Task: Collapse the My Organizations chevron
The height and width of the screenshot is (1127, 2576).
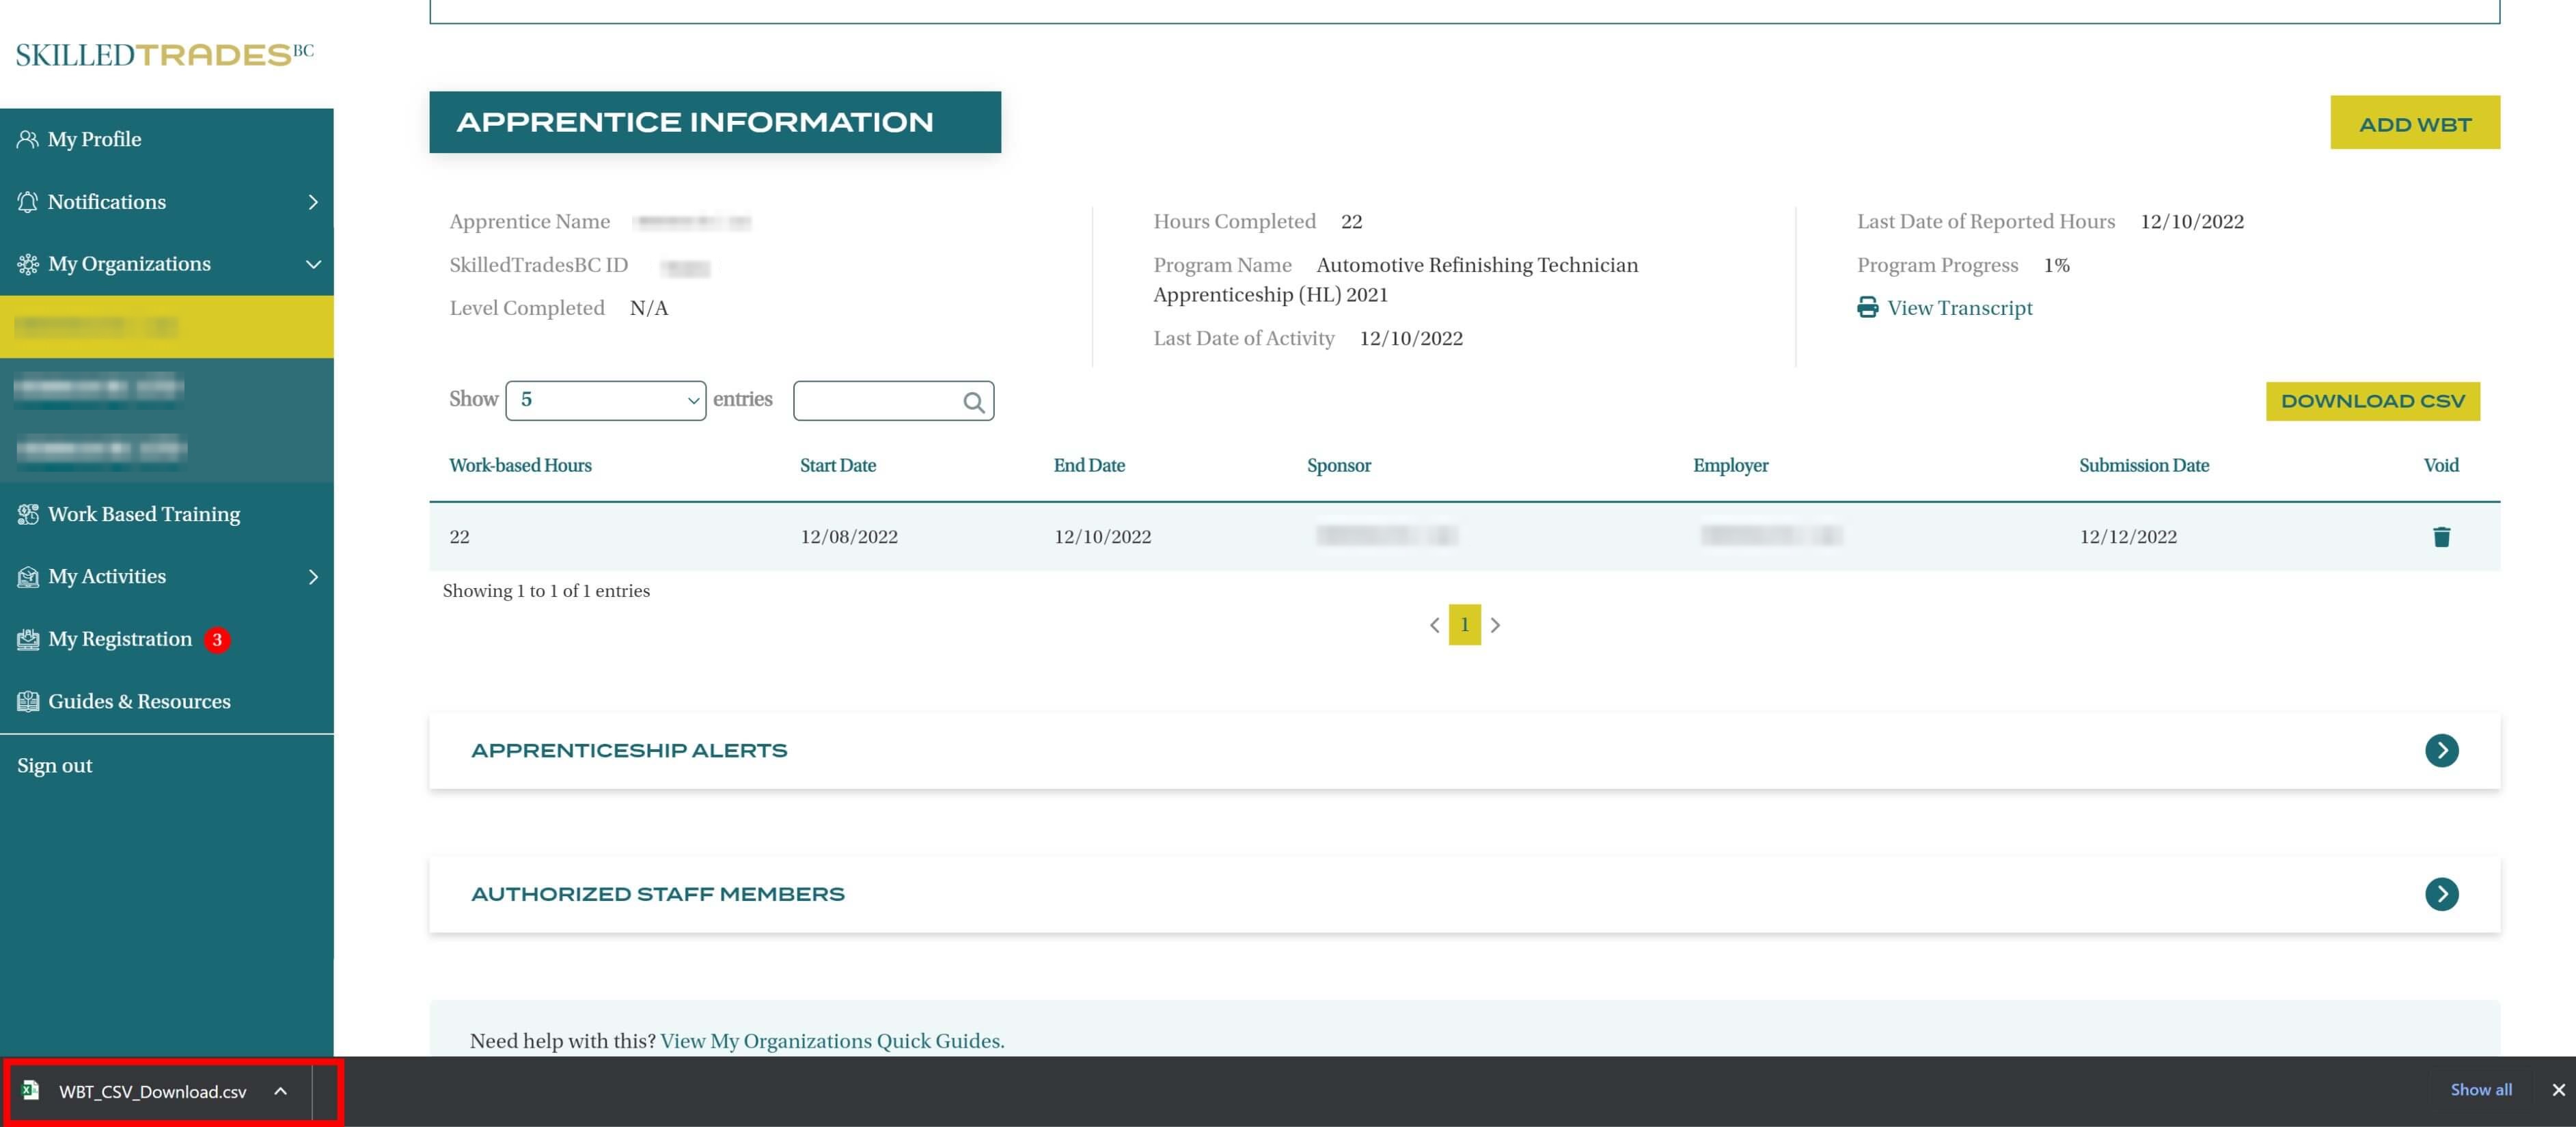Action: click(x=313, y=264)
